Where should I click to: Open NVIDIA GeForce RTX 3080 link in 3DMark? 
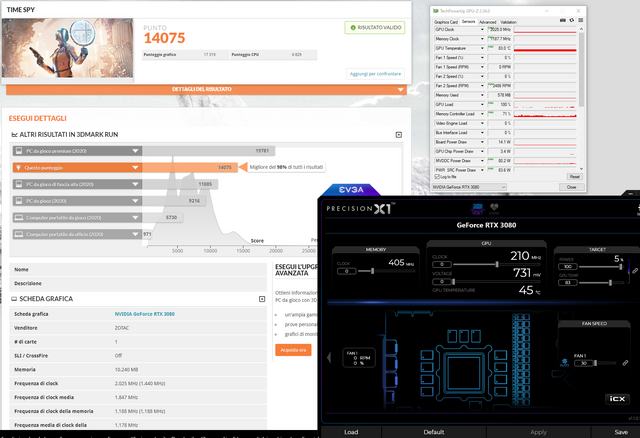tap(144, 314)
